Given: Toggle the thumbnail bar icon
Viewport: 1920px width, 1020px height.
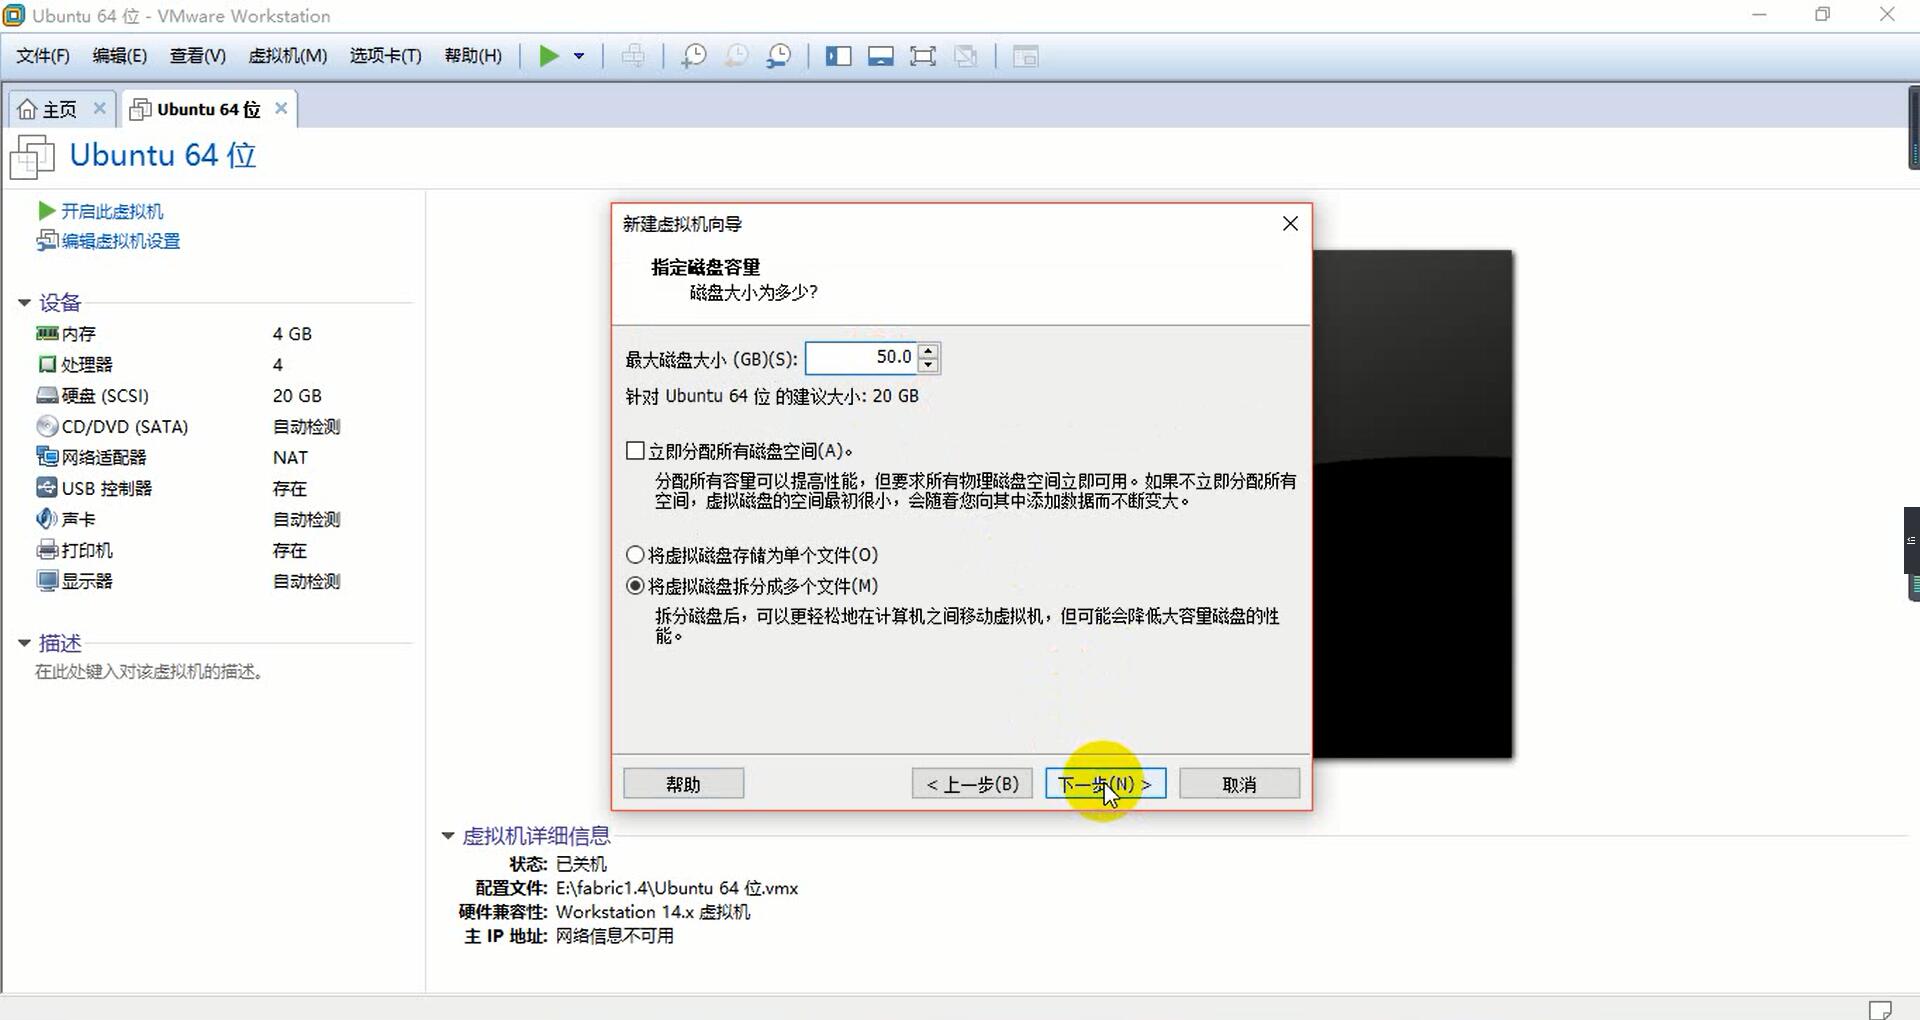Looking at the screenshot, I should [x=881, y=56].
